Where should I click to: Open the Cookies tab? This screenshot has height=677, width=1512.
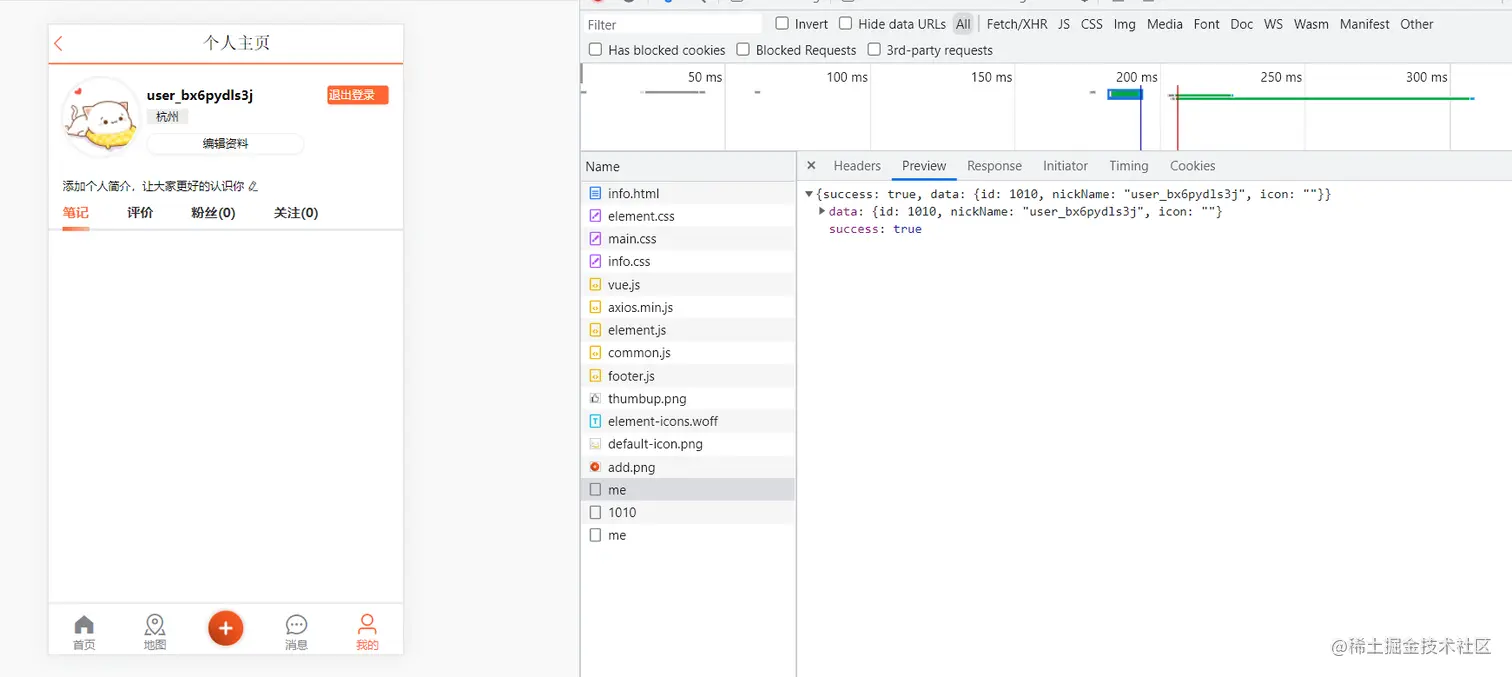(x=1192, y=166)
